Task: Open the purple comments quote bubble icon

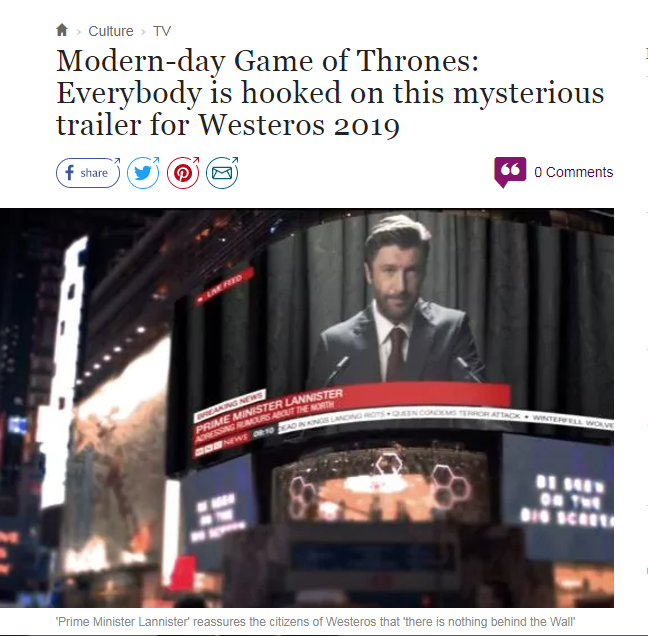Action: point(510,172)
